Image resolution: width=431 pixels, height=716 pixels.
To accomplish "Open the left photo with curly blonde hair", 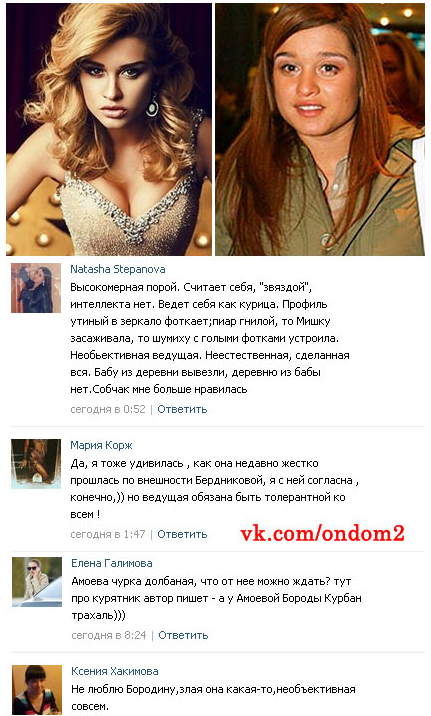I will click(109, 129).
